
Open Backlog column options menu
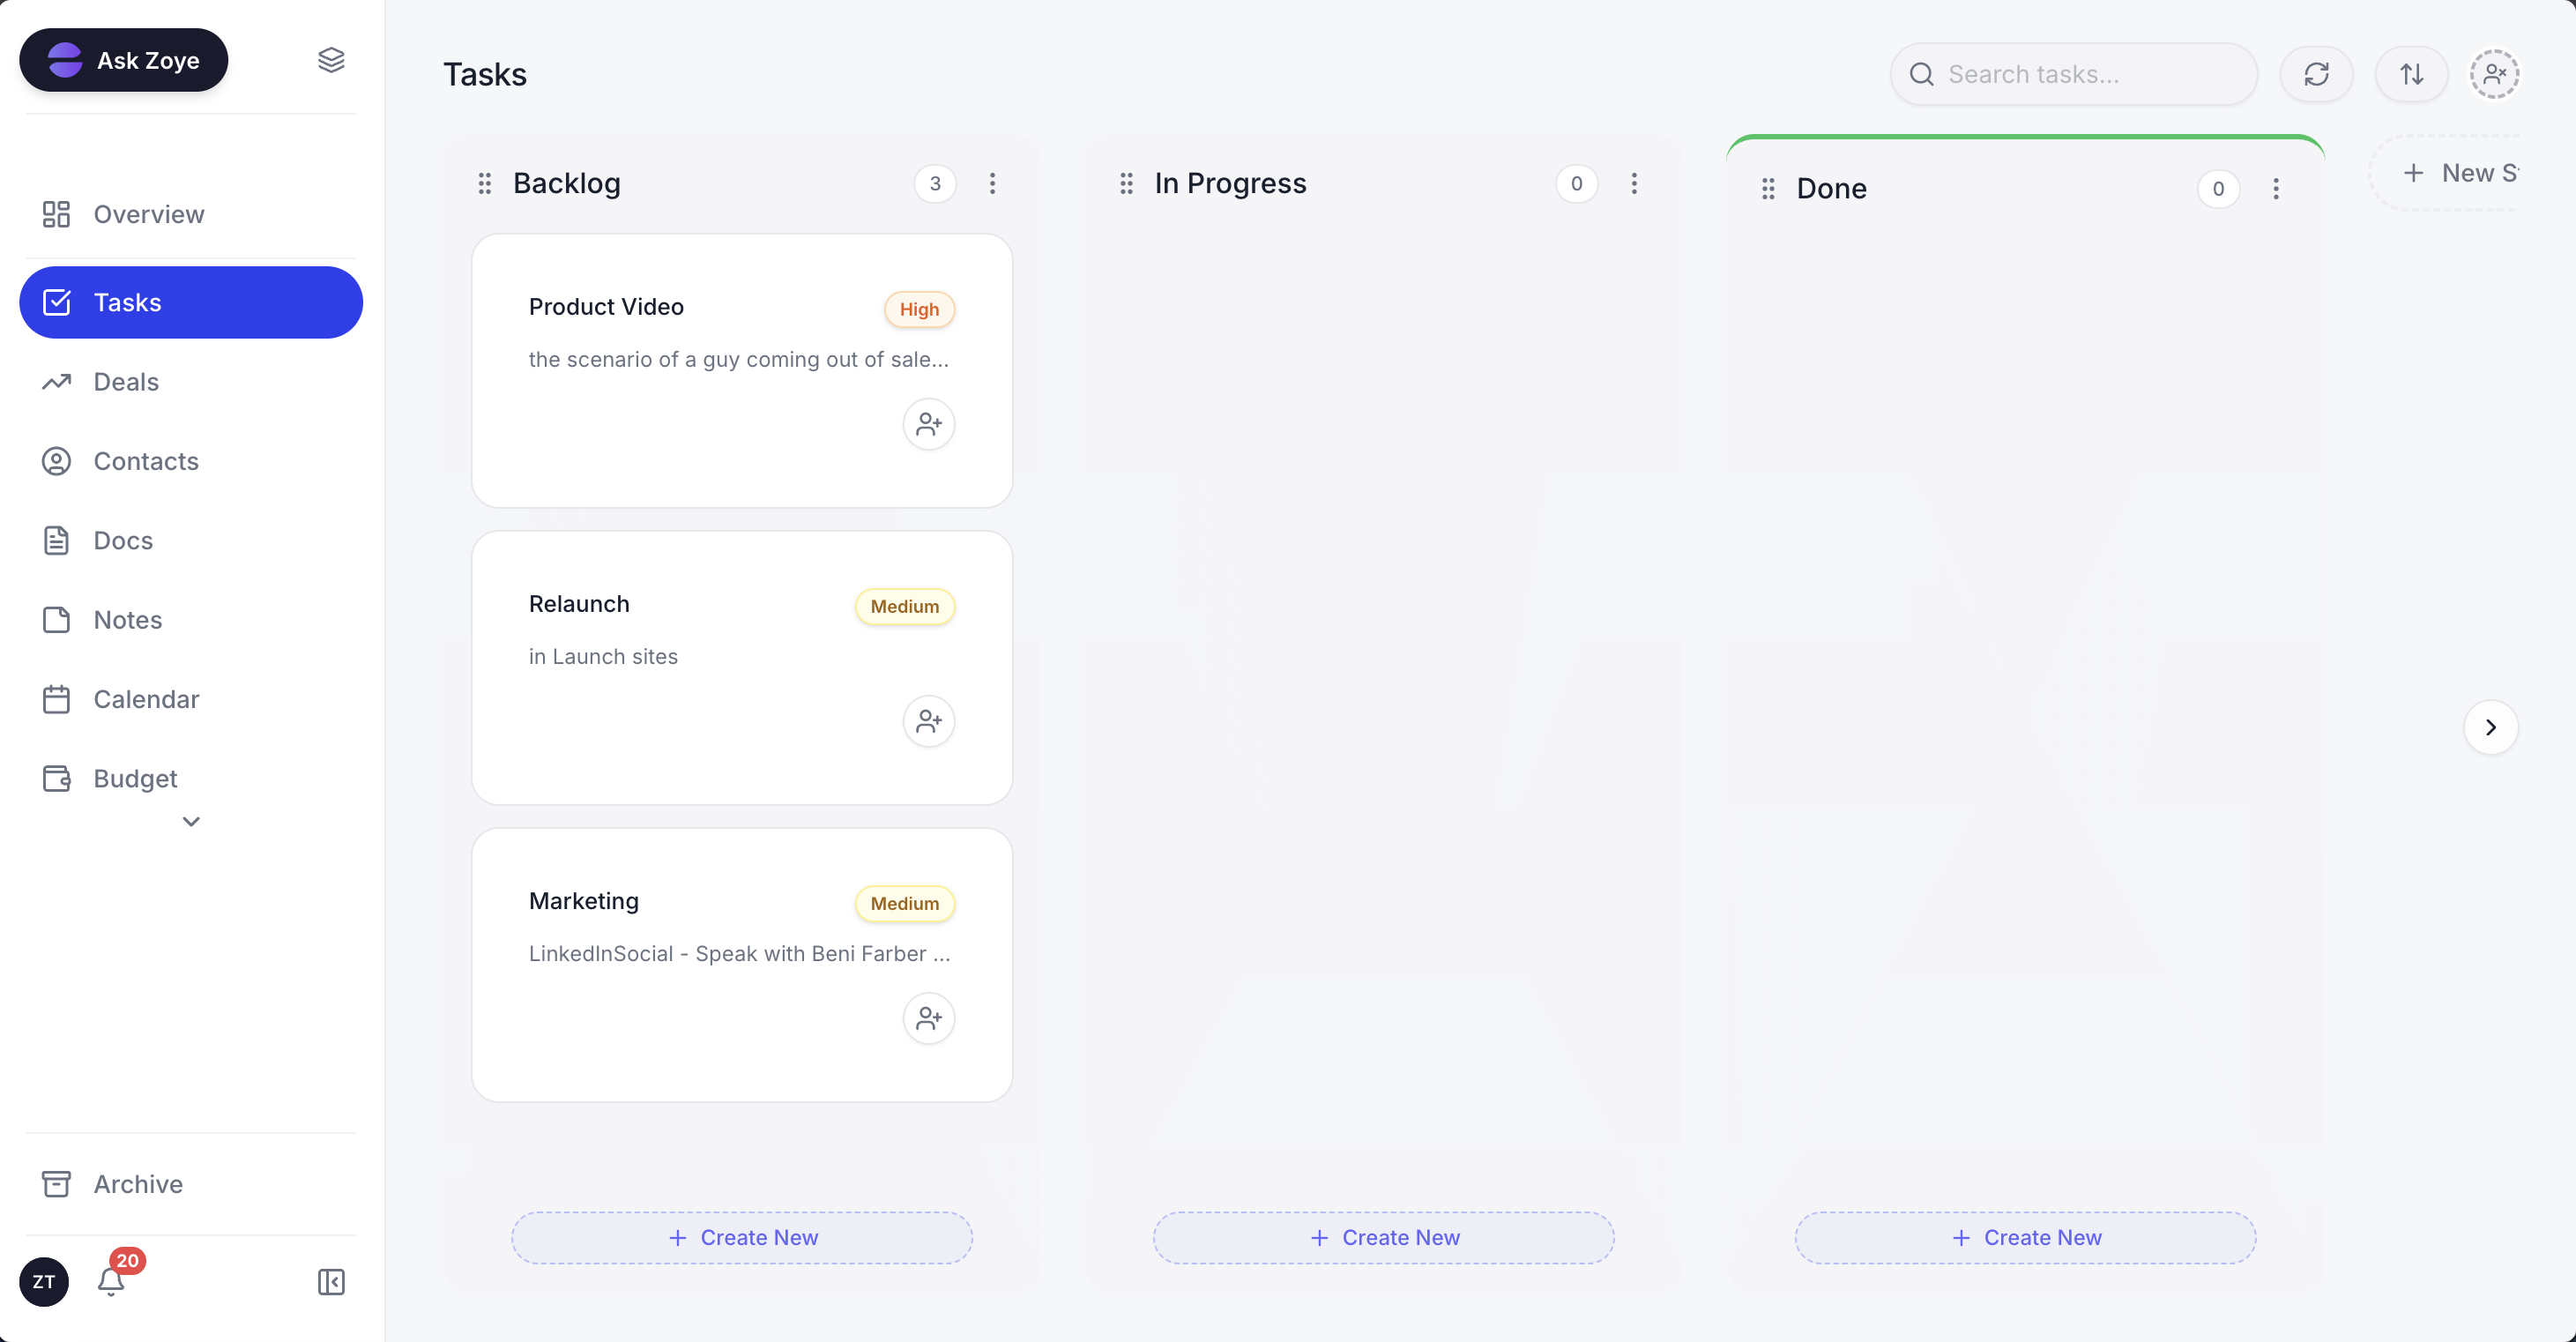(992, 183)
